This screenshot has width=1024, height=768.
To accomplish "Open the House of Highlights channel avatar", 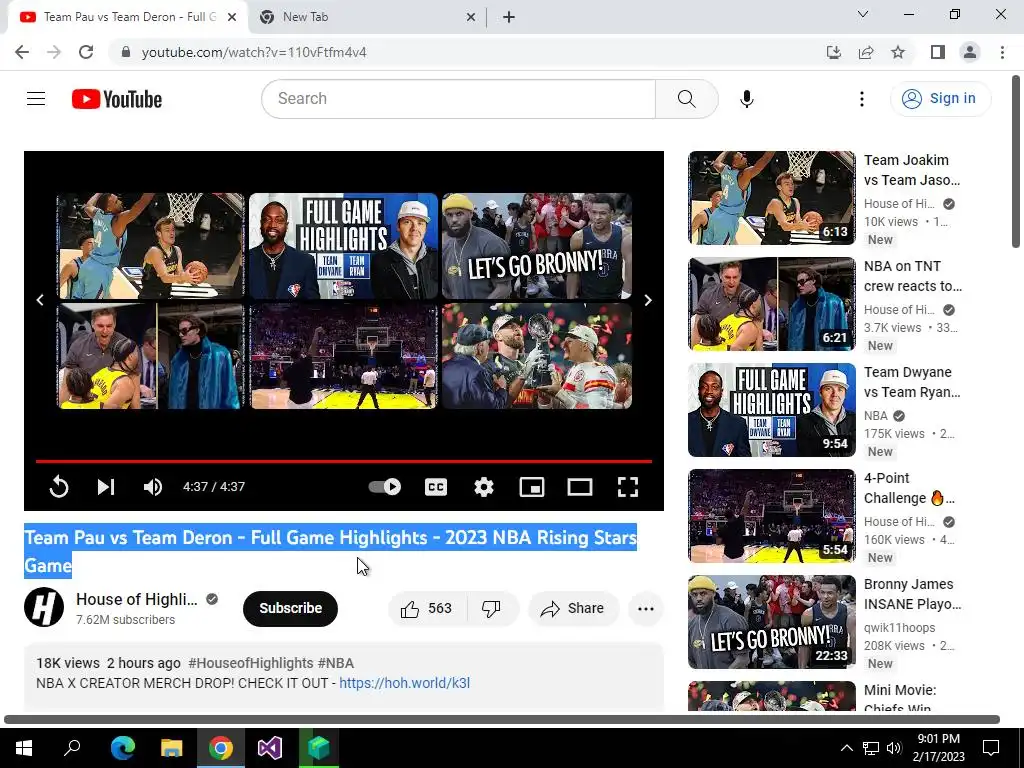I will [x=44, y=607].
